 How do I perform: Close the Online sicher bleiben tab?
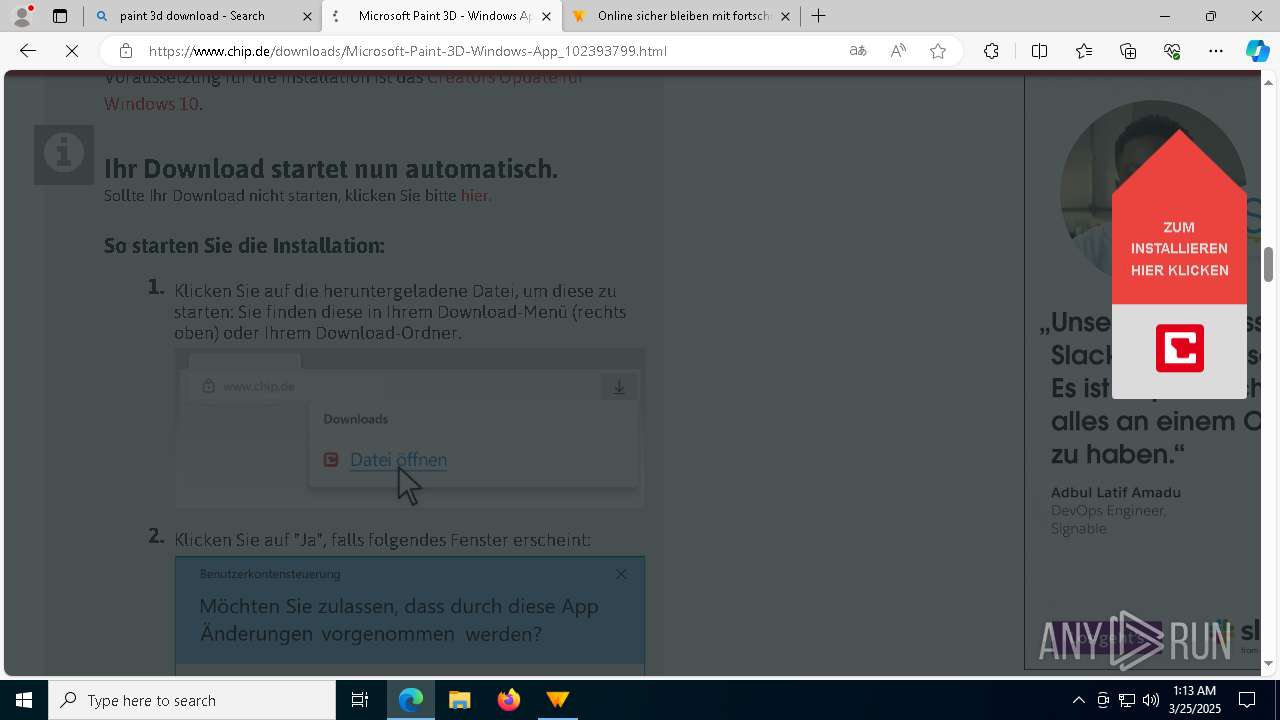coord(785,16)
